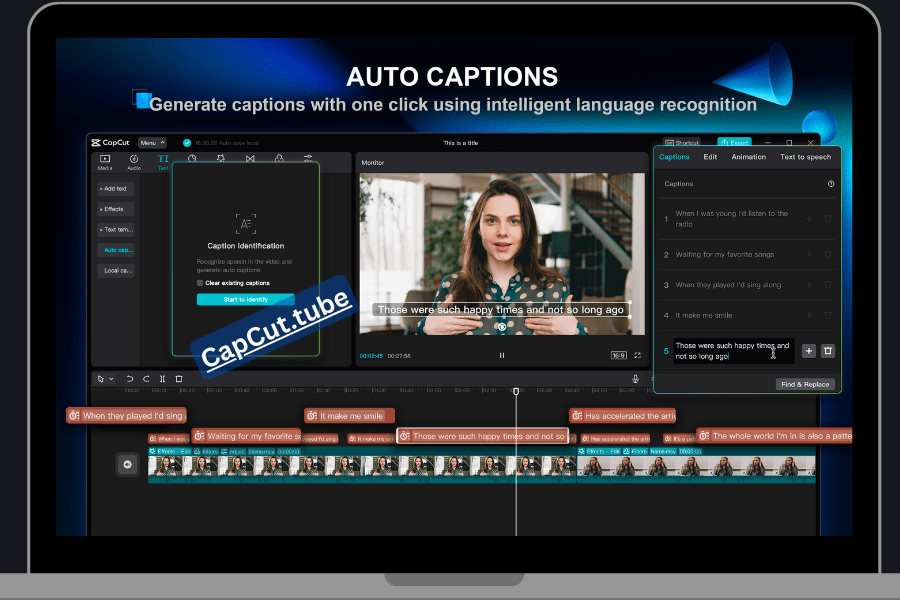Open the Transitions bowtie icon
The width and height of the screenshot is (900, 600).
coord(250,158)
